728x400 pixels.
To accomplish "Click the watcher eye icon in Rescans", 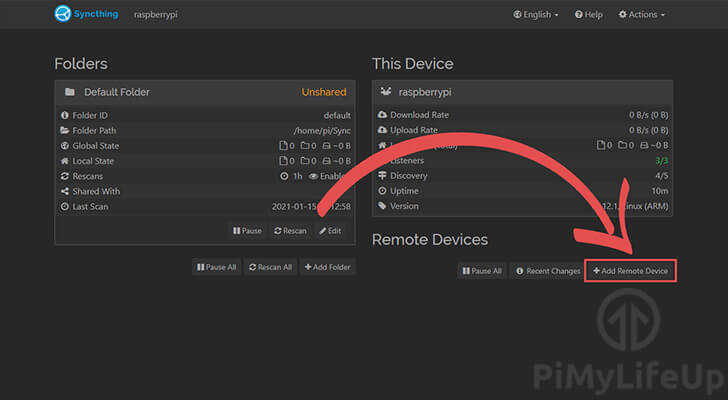I will (x=313, y=176).
